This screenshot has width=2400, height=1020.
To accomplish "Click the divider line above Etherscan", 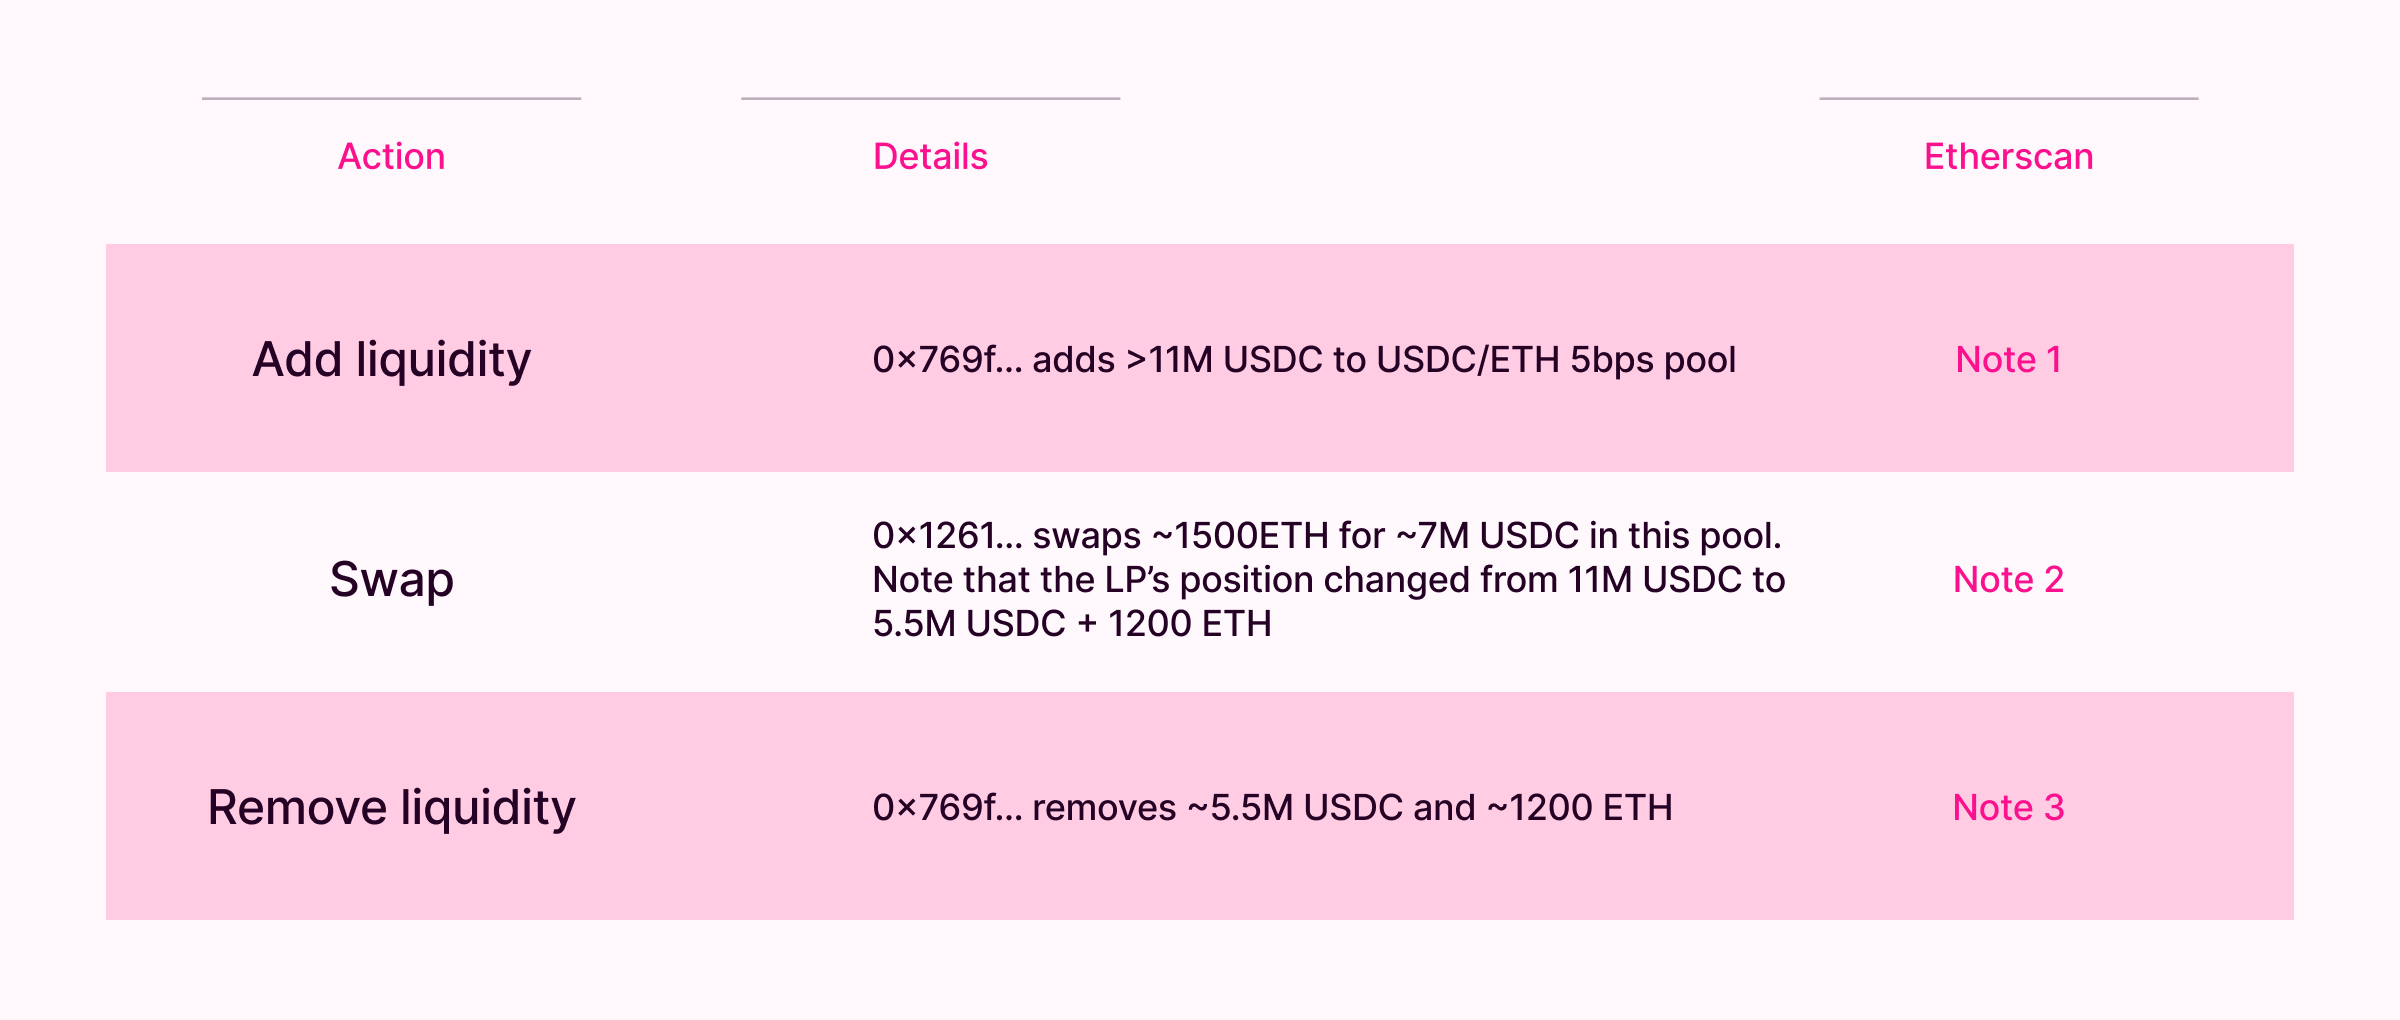I will [x=2008, y=98].
